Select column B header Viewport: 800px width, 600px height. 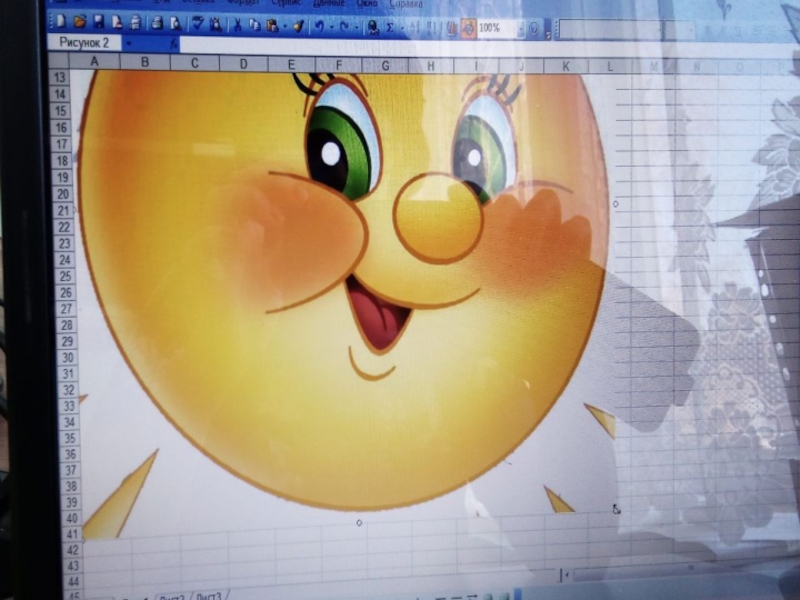[x=145, y=62]
